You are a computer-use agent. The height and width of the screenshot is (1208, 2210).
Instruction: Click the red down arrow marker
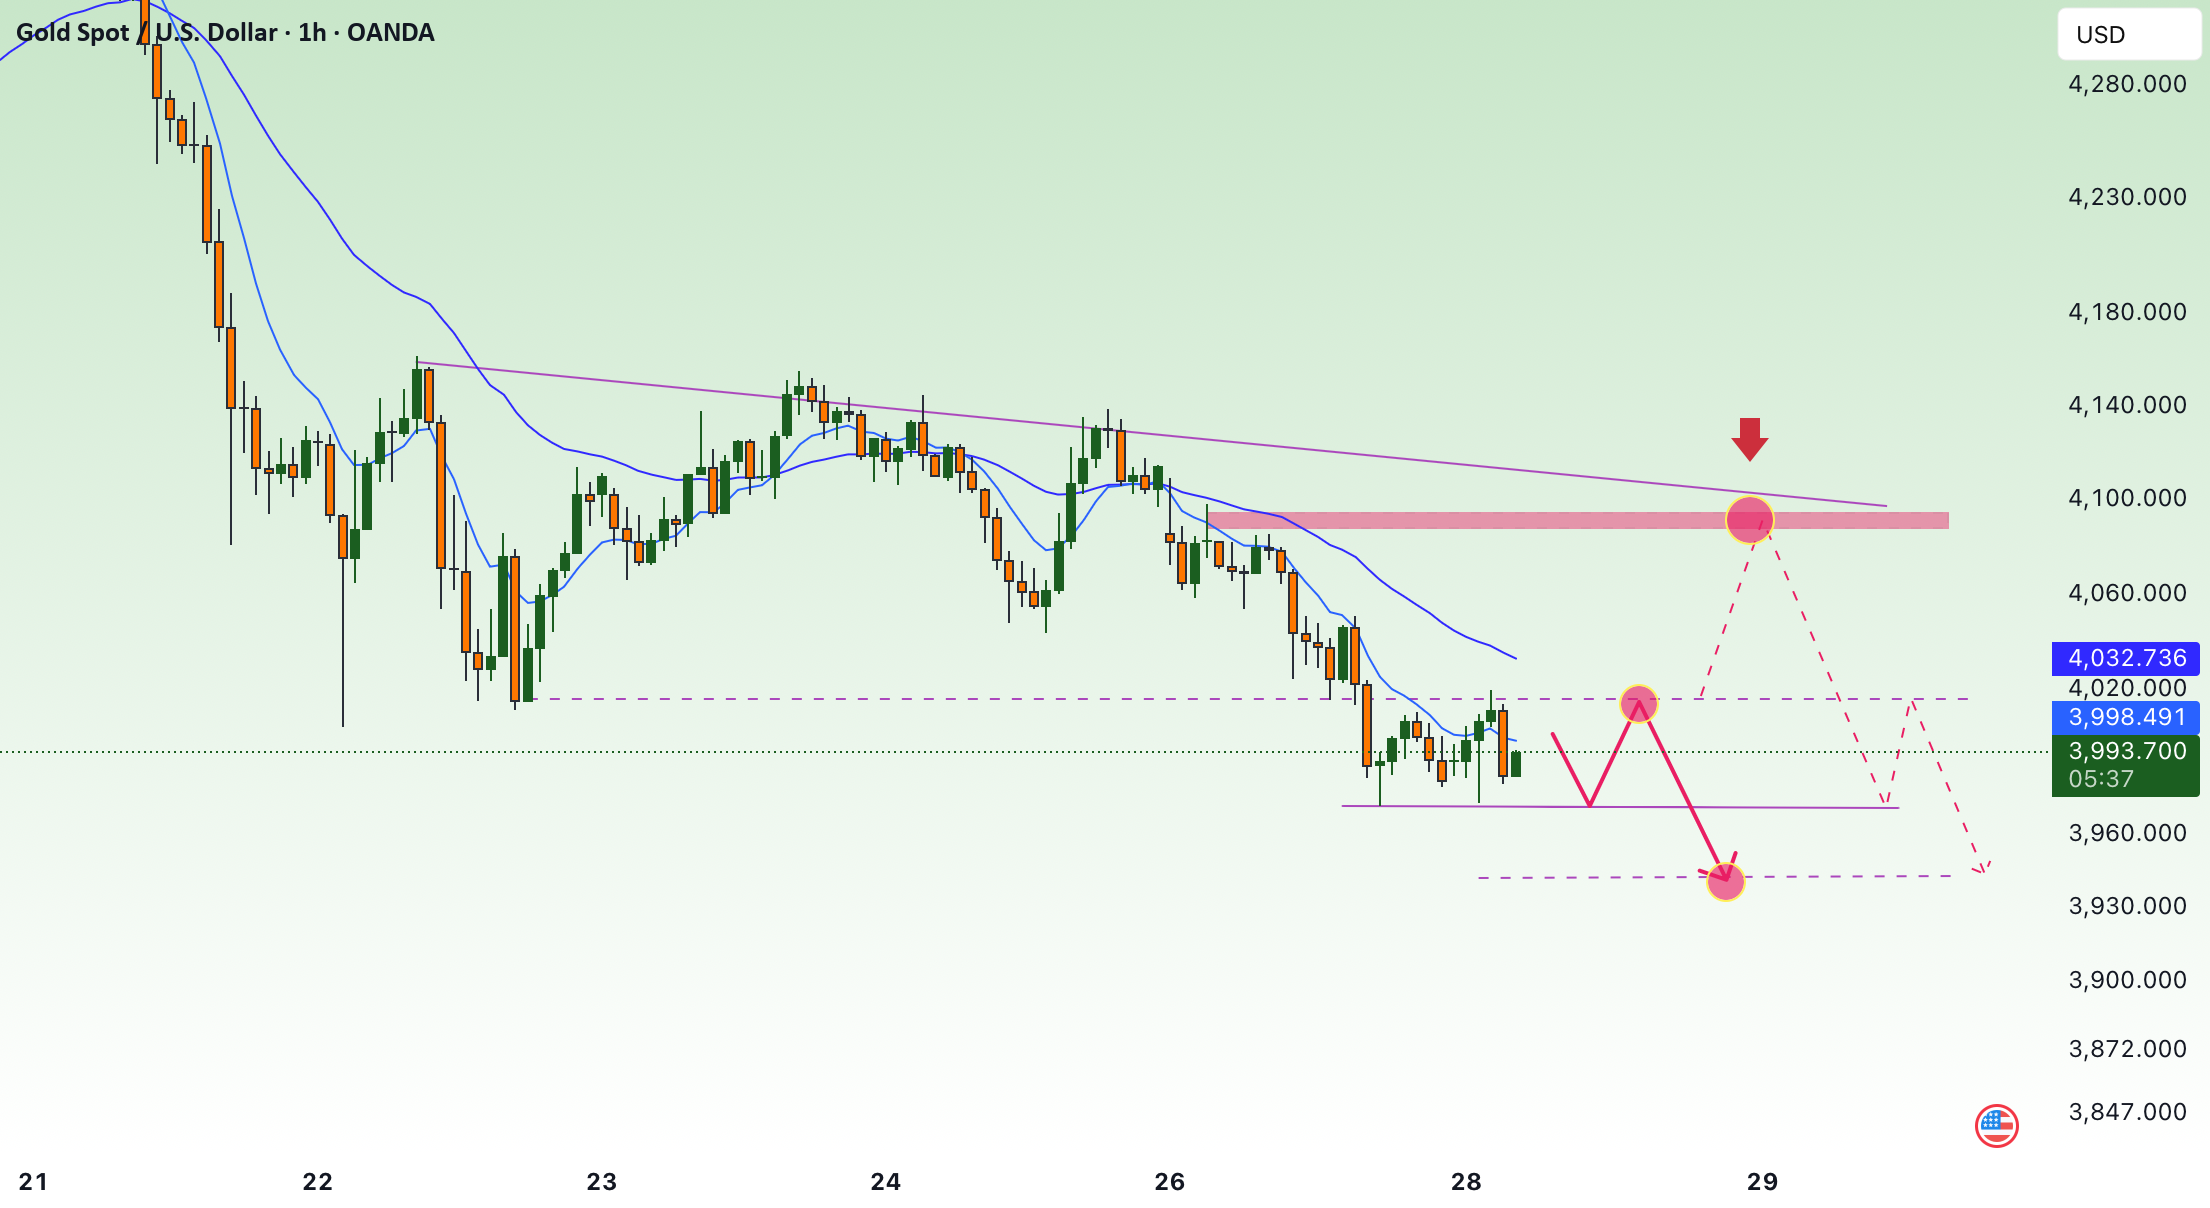pos(1749,439)
